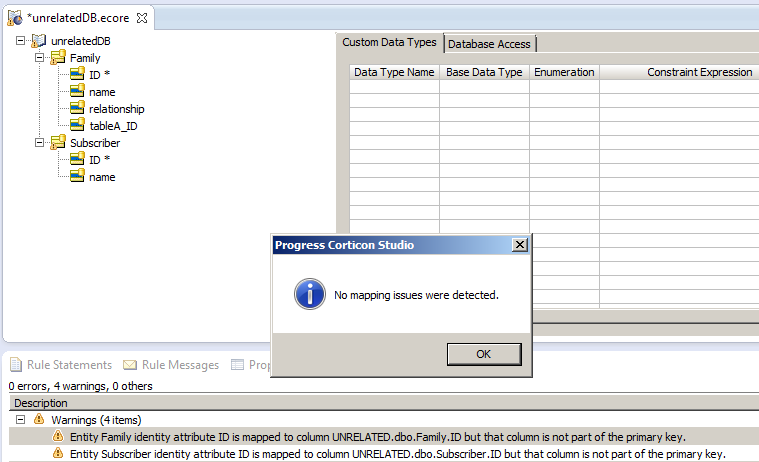Select the Entity Family identity attribute warning
The height and width of the screenshot is (462, 759).
click(384, 437)
